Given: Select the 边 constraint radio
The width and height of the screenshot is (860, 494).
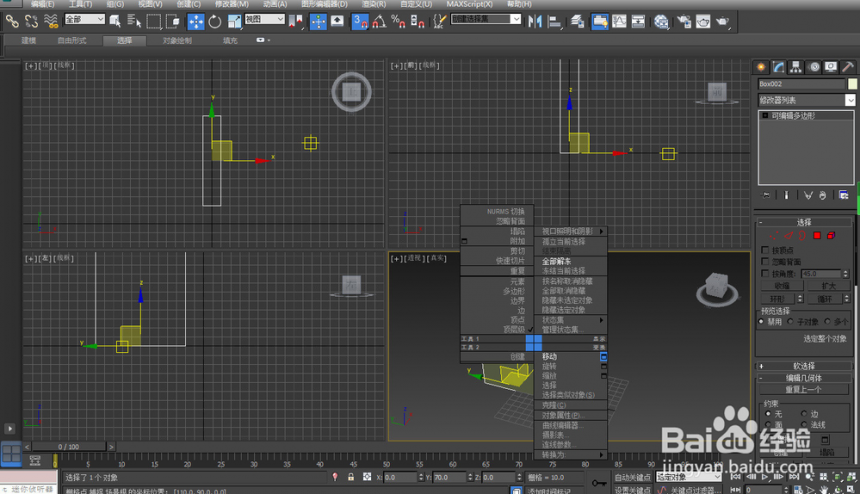Looking at the screenshot, I should [x=804, y=413].
